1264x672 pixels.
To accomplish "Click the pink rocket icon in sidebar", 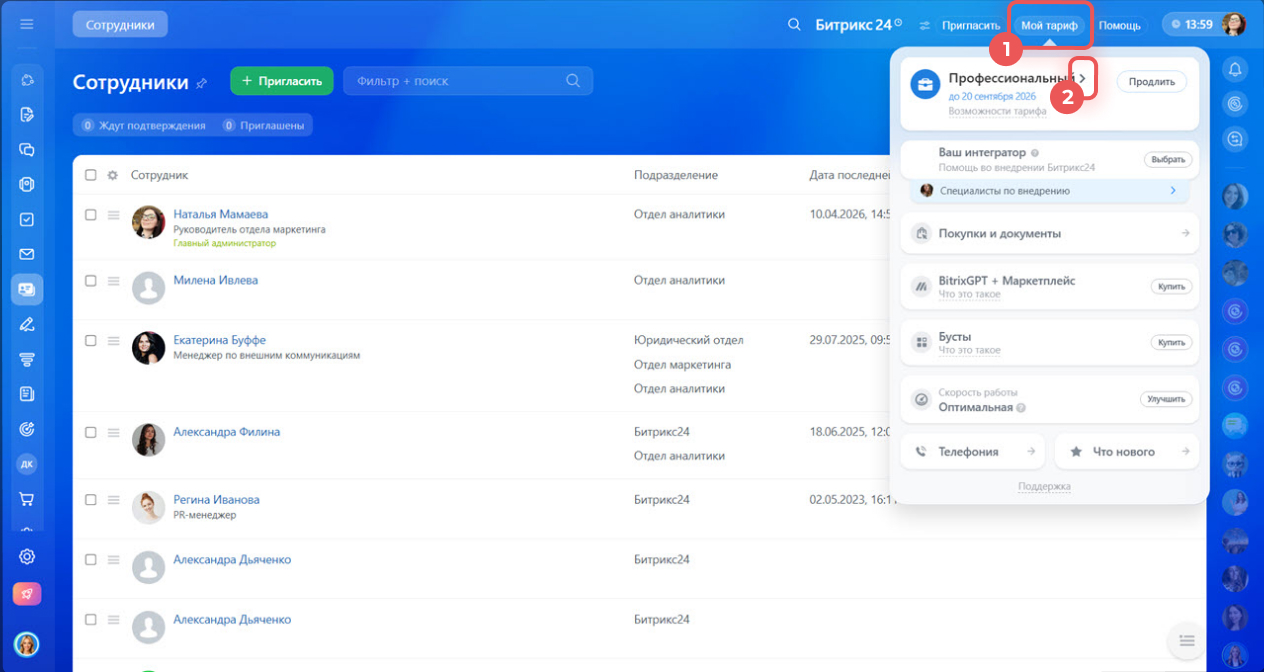I will pos(27,594).
